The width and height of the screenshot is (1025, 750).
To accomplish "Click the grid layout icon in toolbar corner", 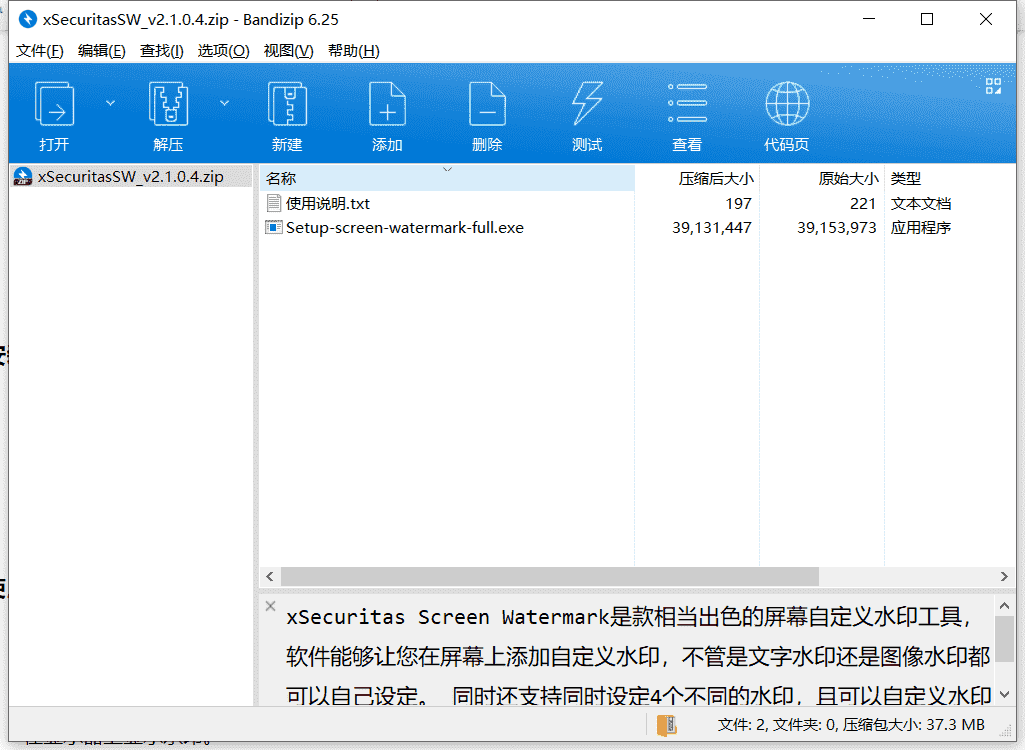I will [x=993, y=86].
